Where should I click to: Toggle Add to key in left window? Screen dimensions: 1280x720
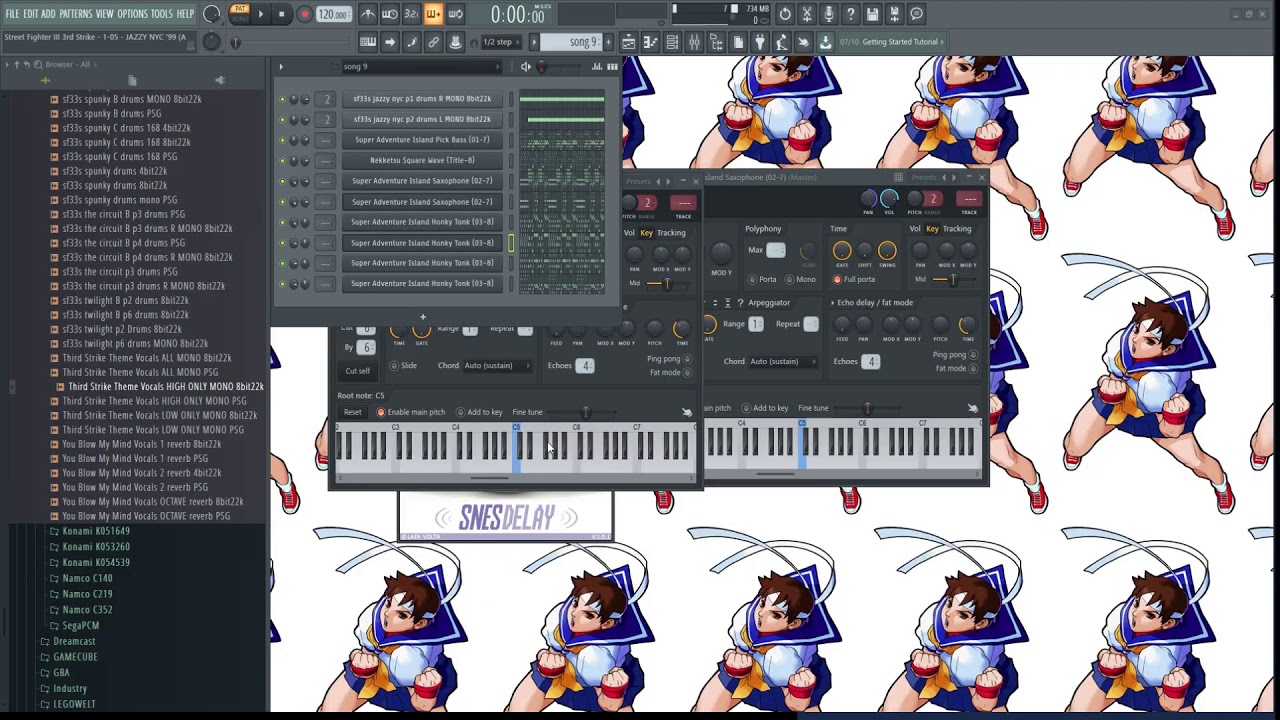pyautogui.click(x=479, y=412)
